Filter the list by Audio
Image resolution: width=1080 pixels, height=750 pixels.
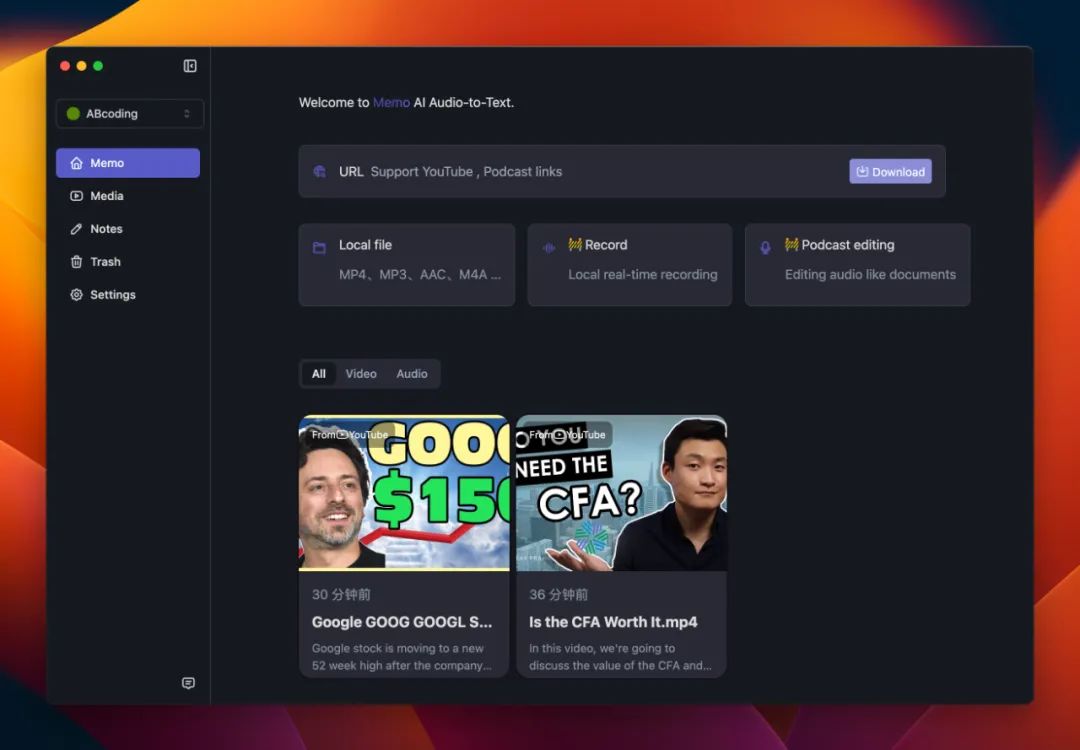coord(412,374)
